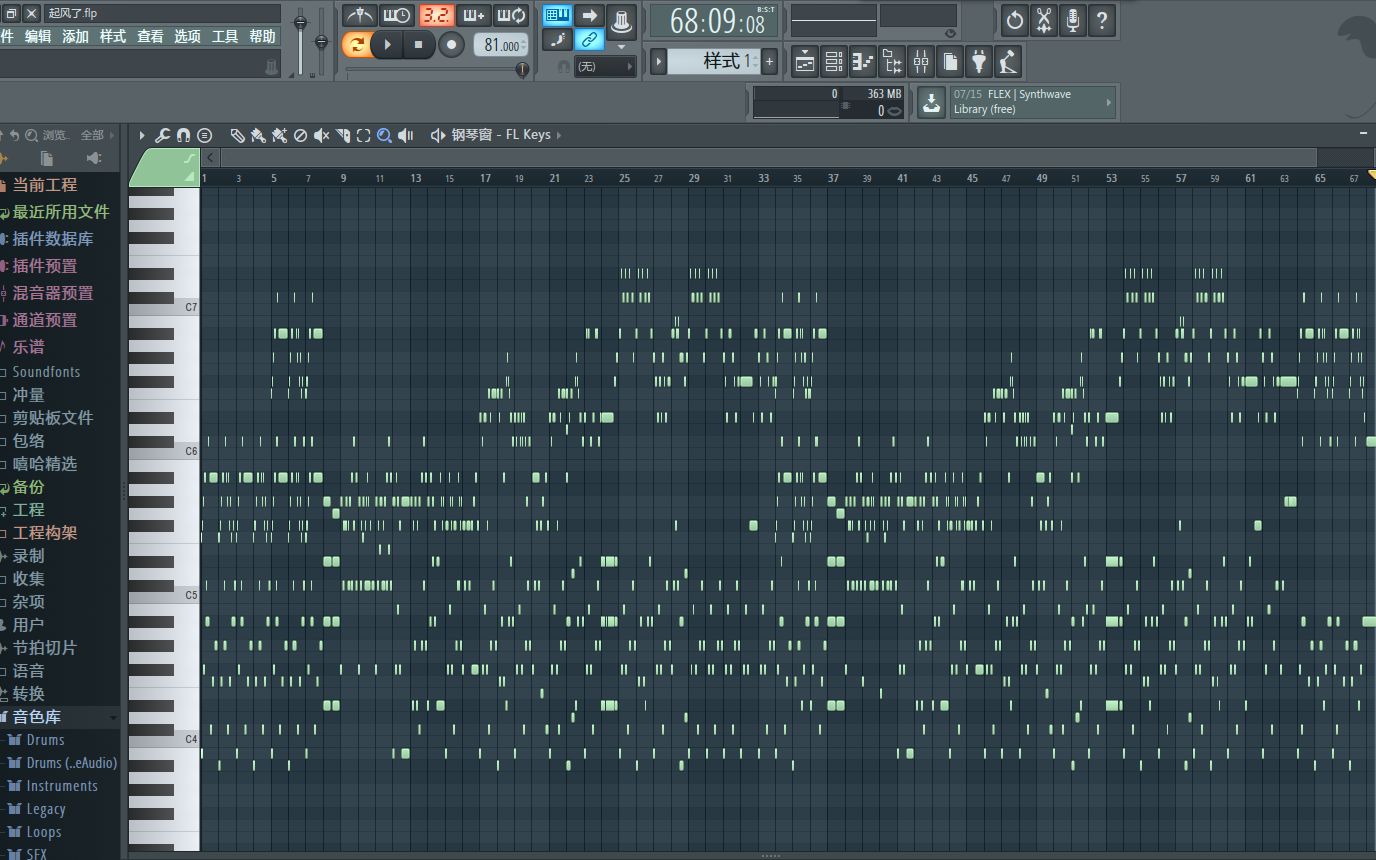Click the piano roll horizontal scrollbar
The height and width of the screenshot is (860, 1376).
768,158
